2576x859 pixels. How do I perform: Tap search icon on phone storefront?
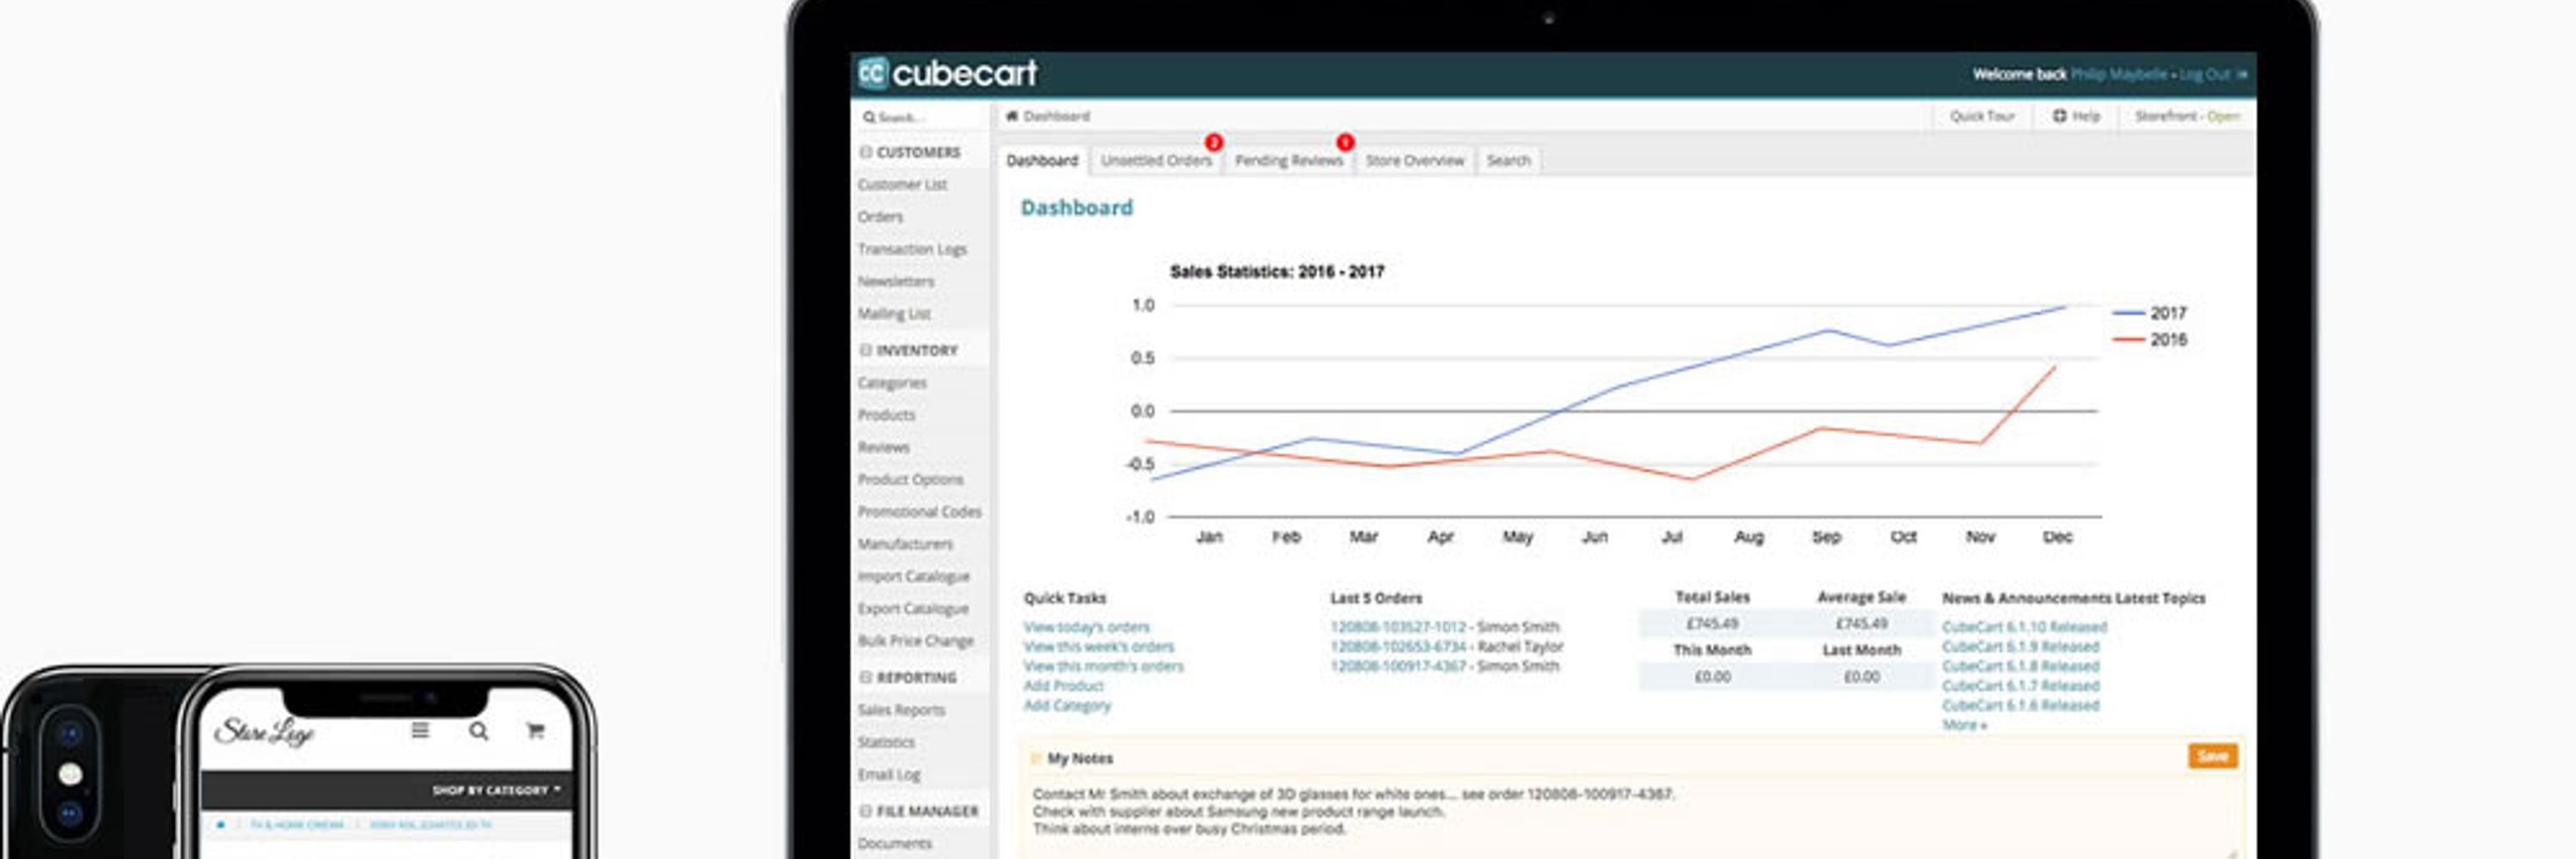[x=479, y=731]
